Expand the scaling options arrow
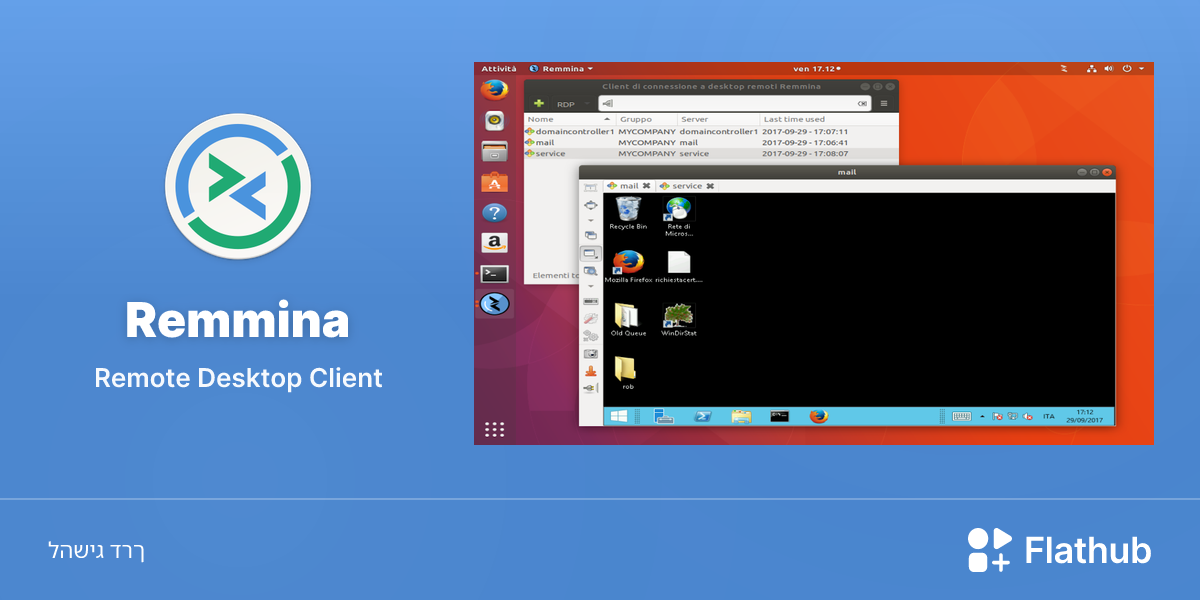 pos(590,286)
